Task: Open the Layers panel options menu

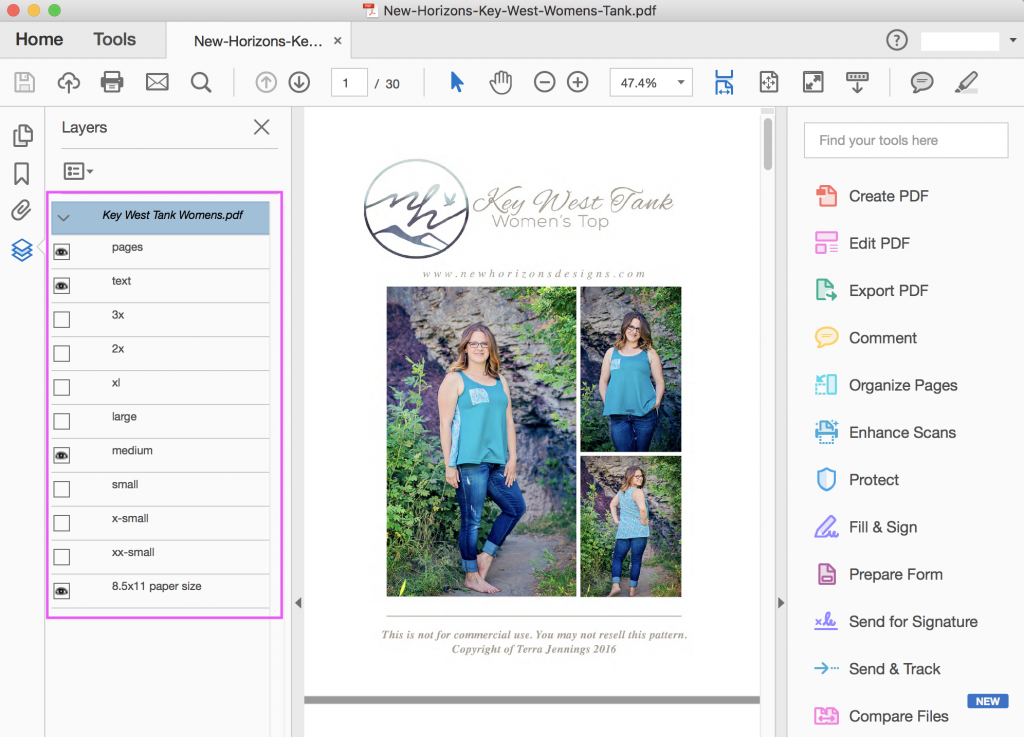Action: coord(78,172)
